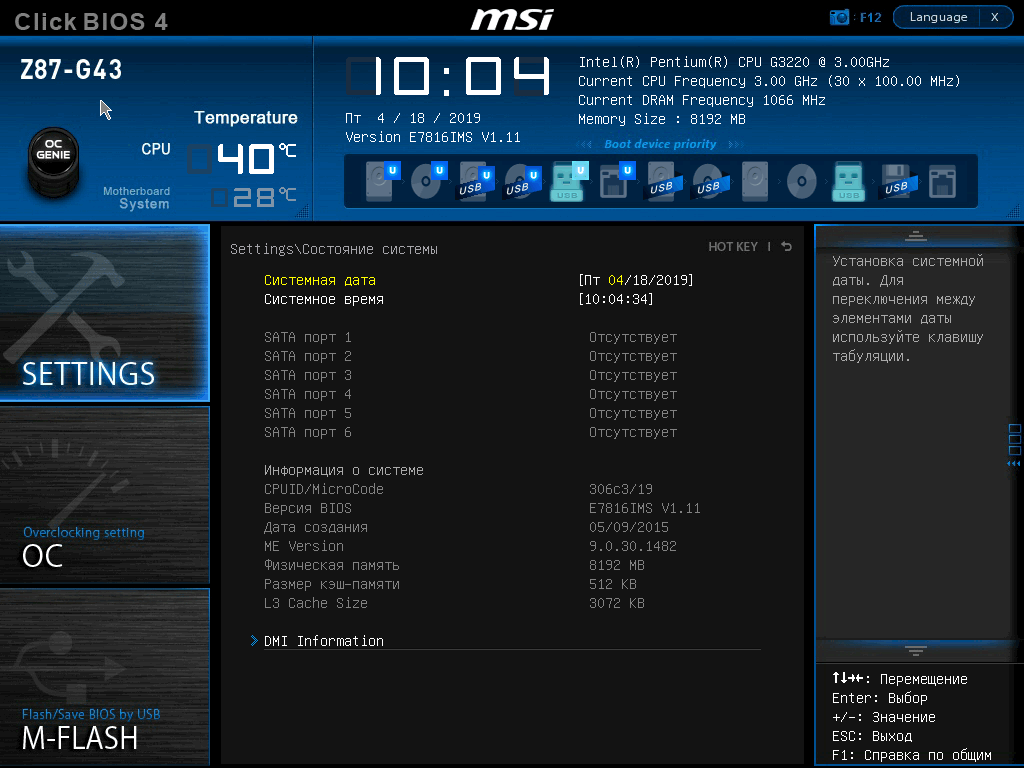Select the month value 04 in system date
Viewport: 1024px width, 768px height.
[616, 280]
